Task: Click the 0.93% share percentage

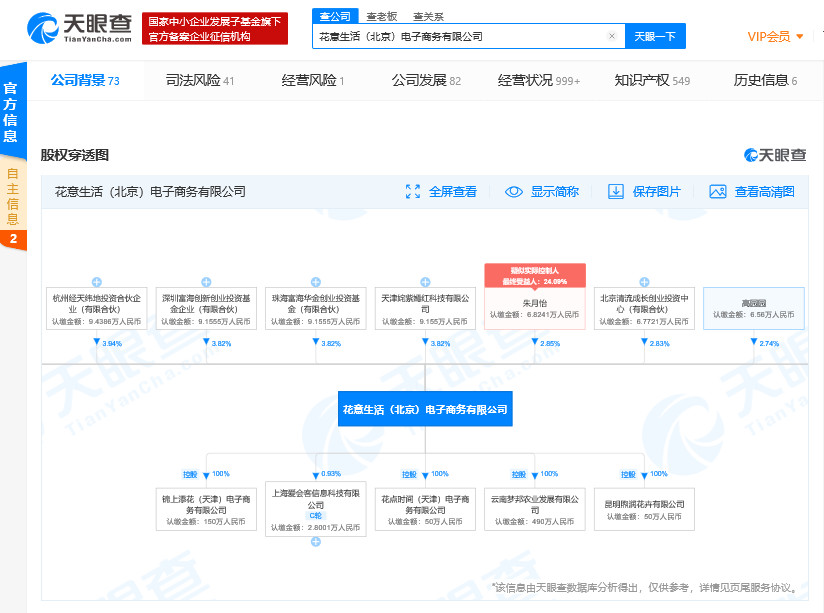Action: (x=331, y=474)
